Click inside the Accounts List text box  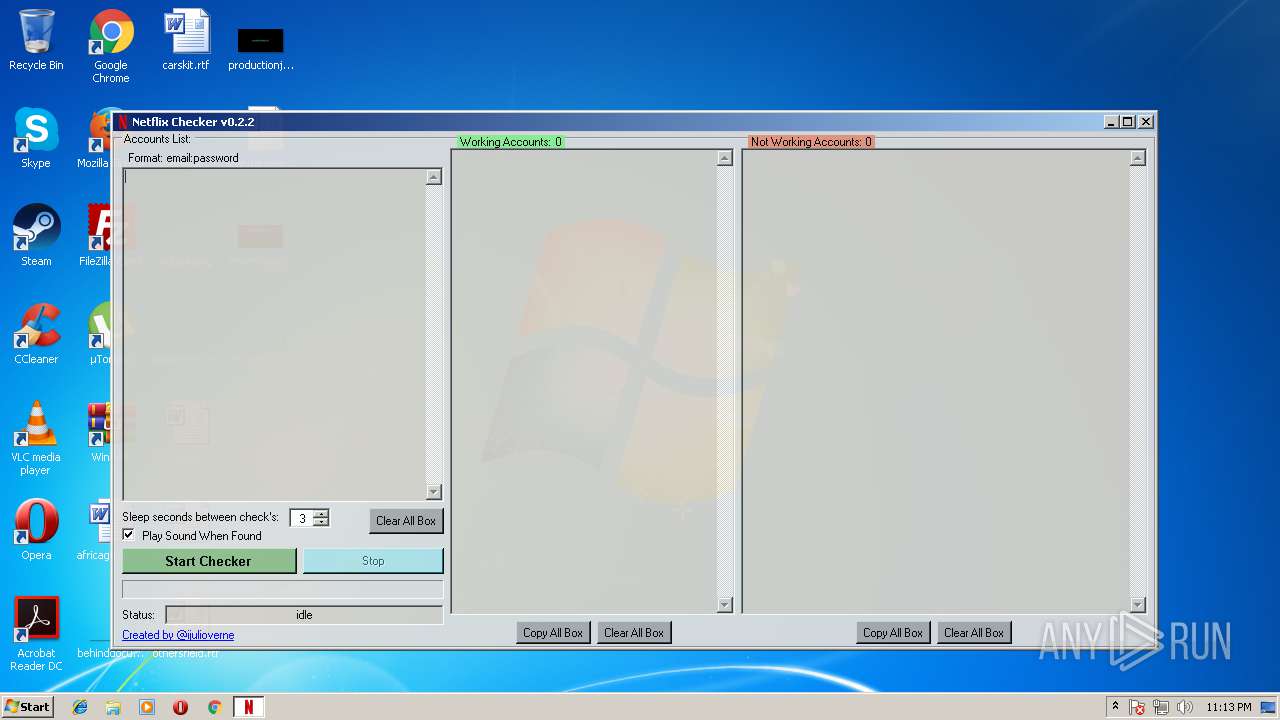[x=274, y=334]
